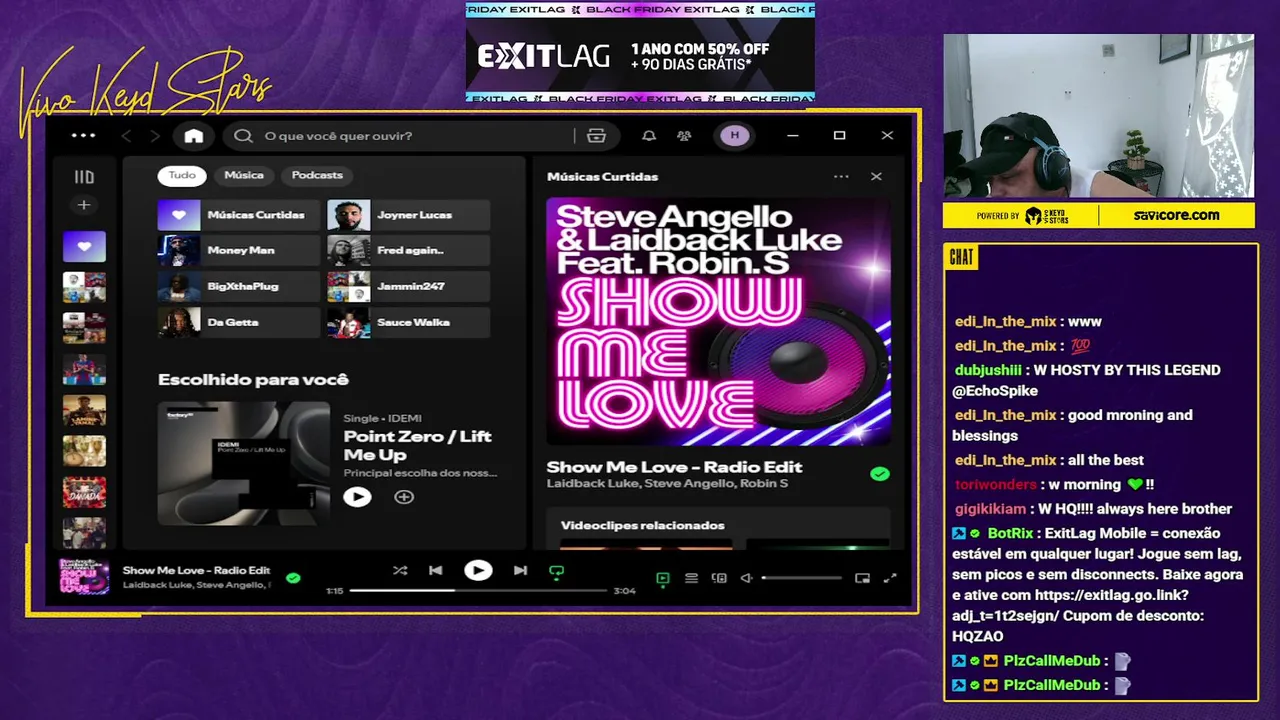Screen dimensions: 1280x720
Task: Skip to the previous track
Action: point(436,571)
